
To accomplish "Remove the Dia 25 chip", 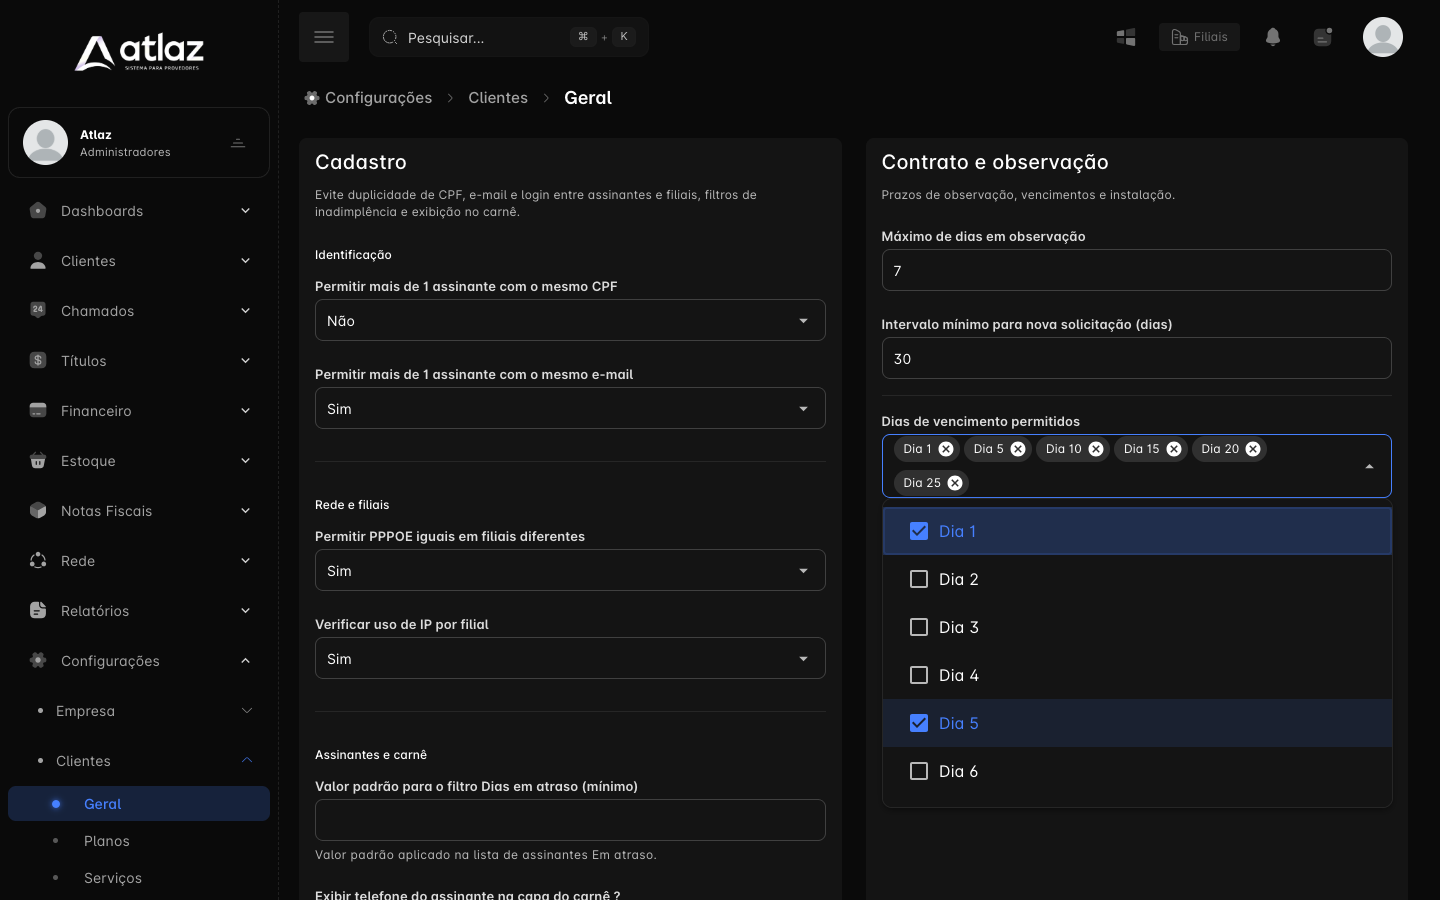I will pos(955,483).
